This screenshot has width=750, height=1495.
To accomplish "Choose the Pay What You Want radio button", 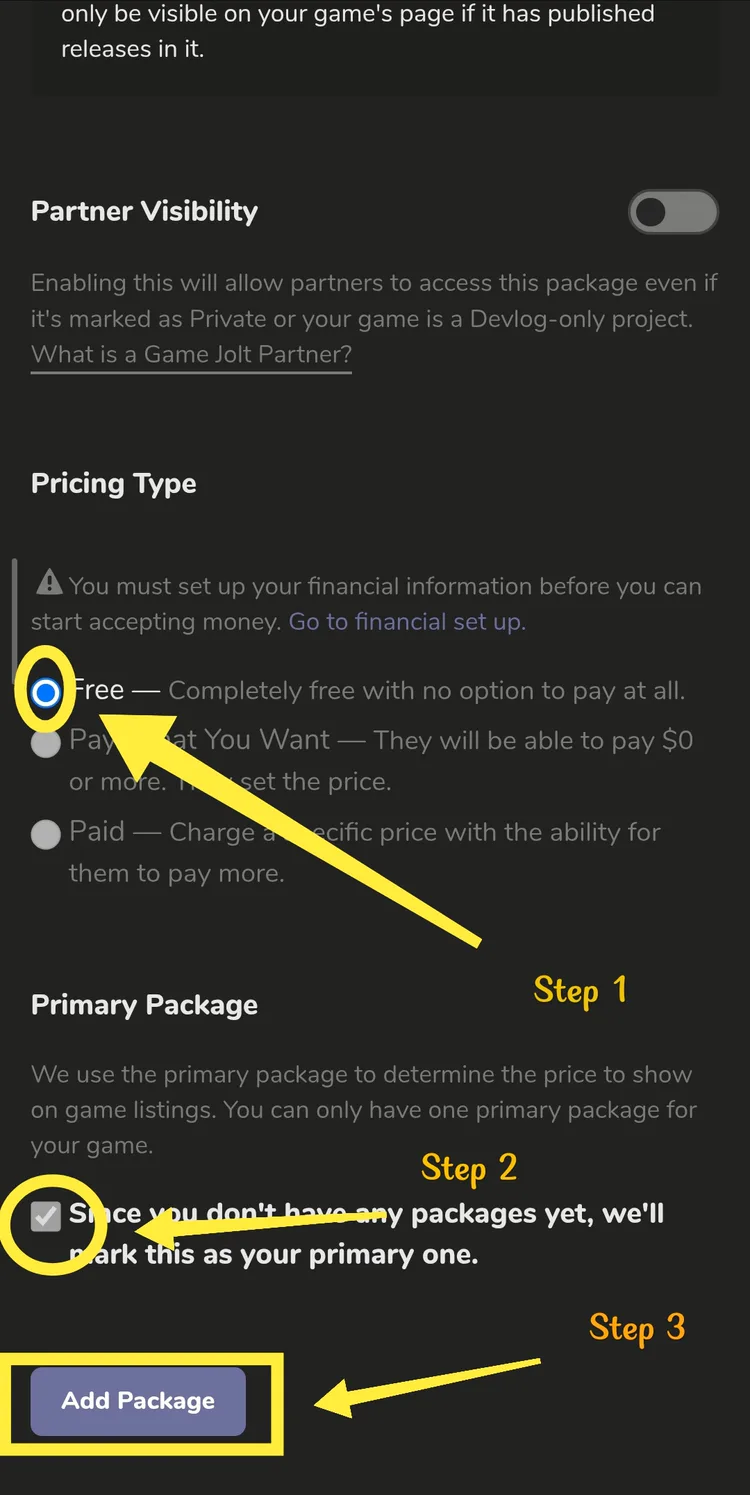I will pos(46,744).
